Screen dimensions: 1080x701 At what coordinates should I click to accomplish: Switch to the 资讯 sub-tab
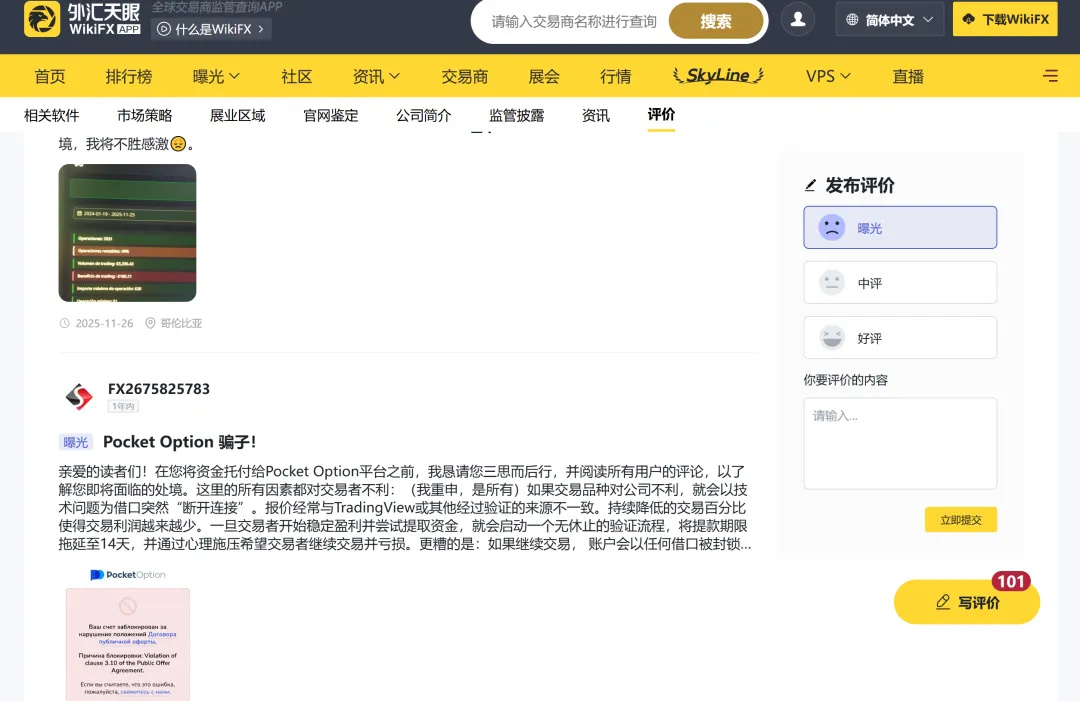click(596, 115)
